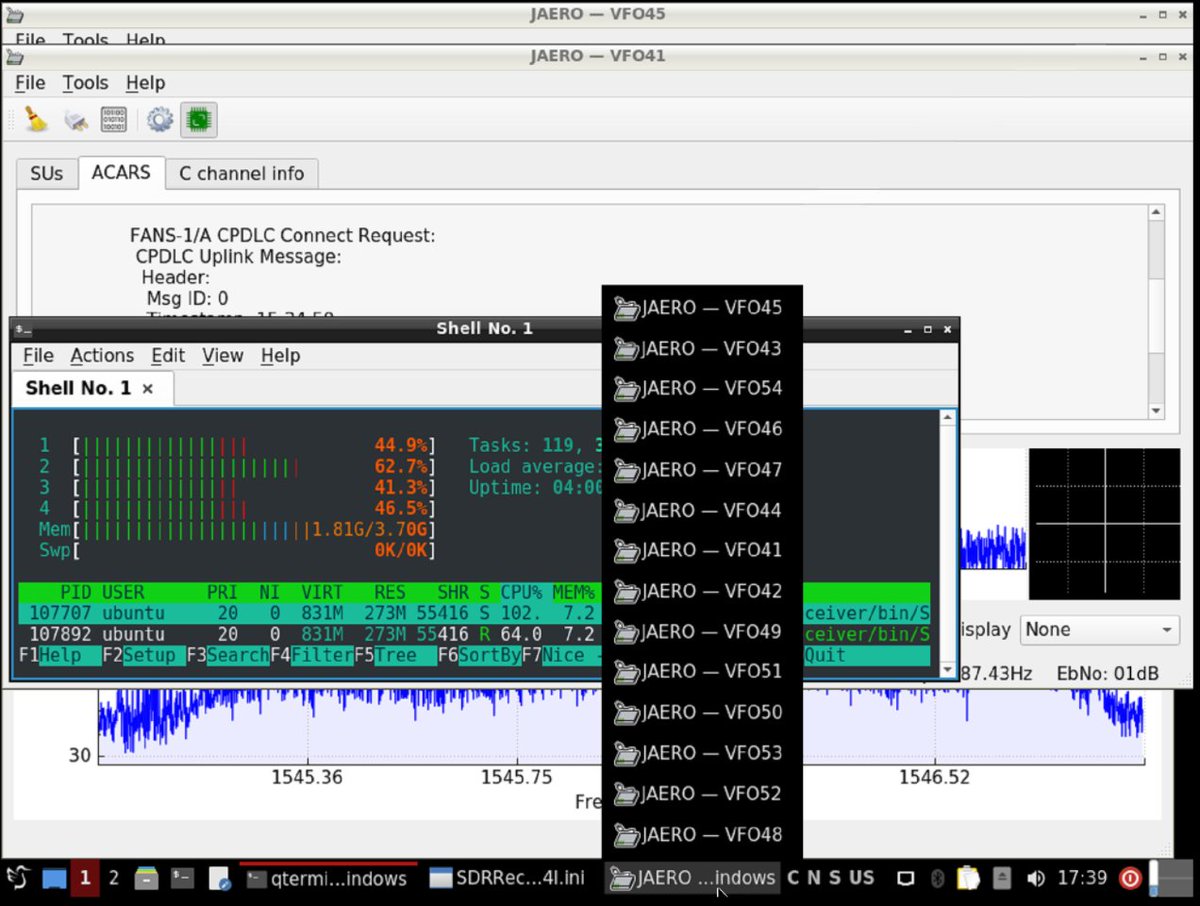Open Actions menu in Shell No. 1 window
The height and width of the screenshot is (906, 1200).
(102, 356)
